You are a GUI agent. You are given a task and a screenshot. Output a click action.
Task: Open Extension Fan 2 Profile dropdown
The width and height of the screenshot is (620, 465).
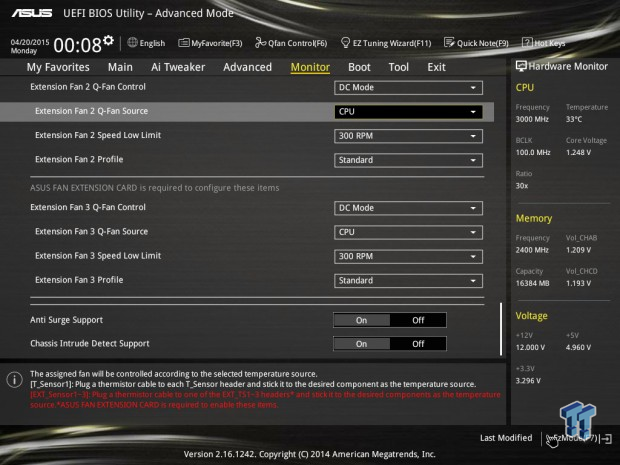click(408, 160)
